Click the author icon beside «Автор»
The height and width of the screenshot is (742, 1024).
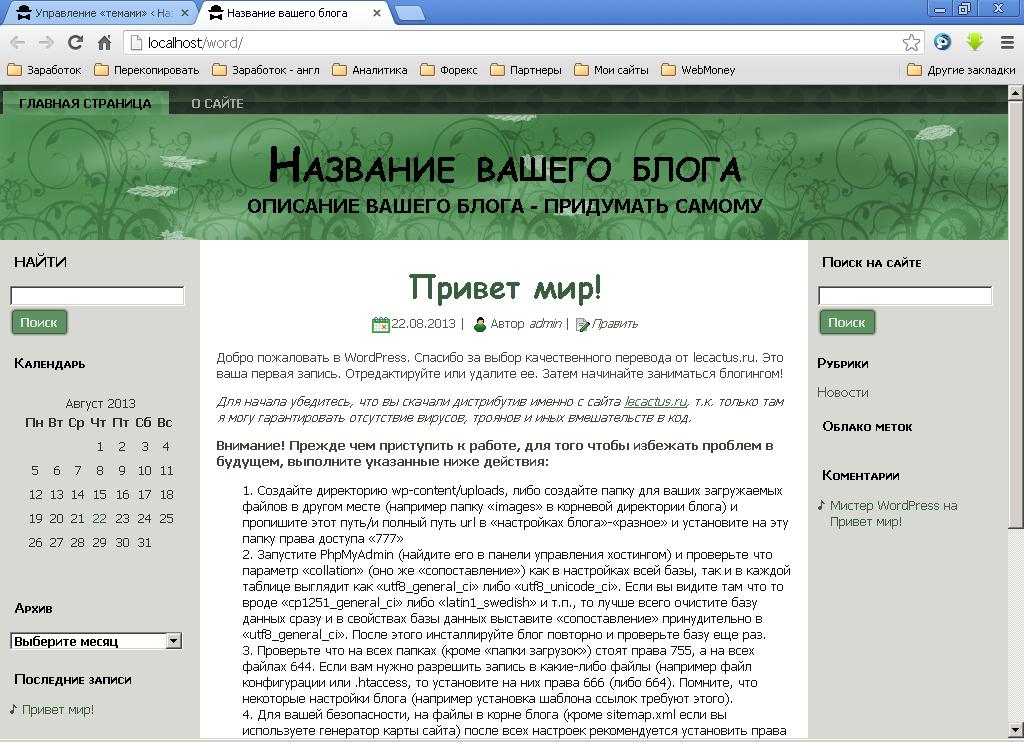(479, 324)
